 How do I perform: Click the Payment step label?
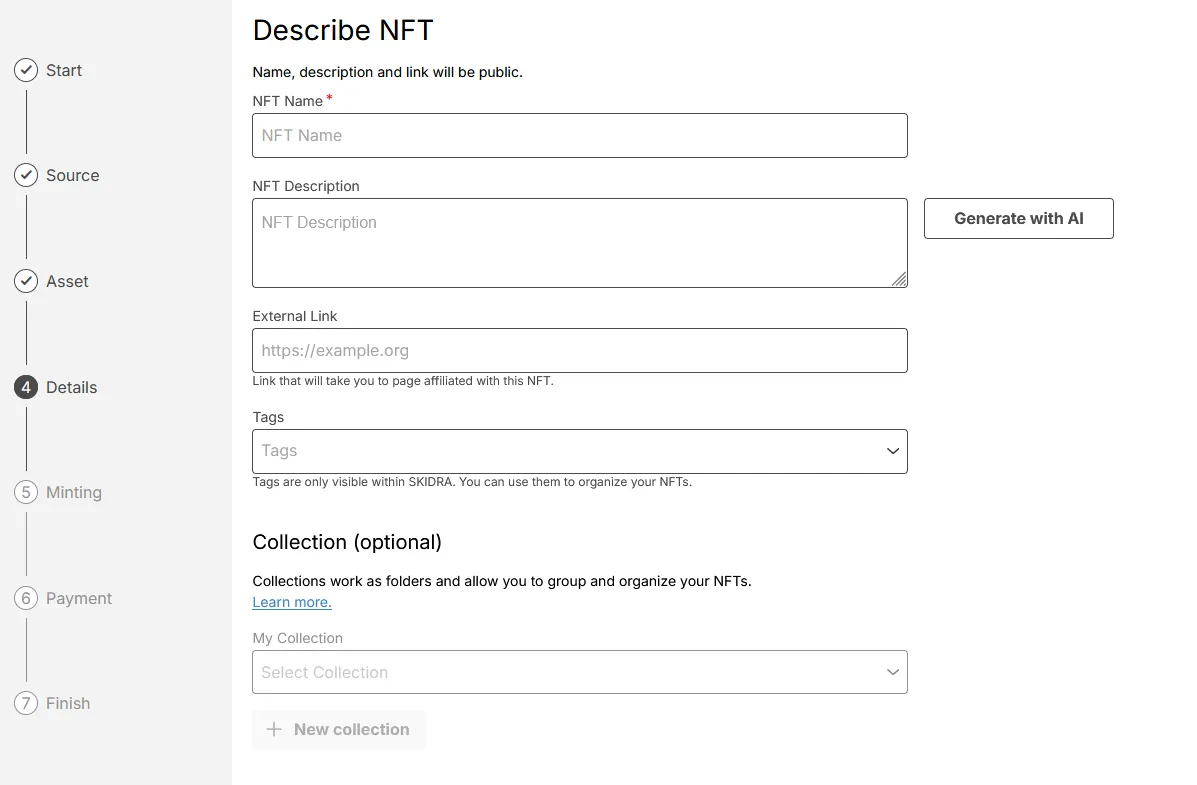coord(79,598)
